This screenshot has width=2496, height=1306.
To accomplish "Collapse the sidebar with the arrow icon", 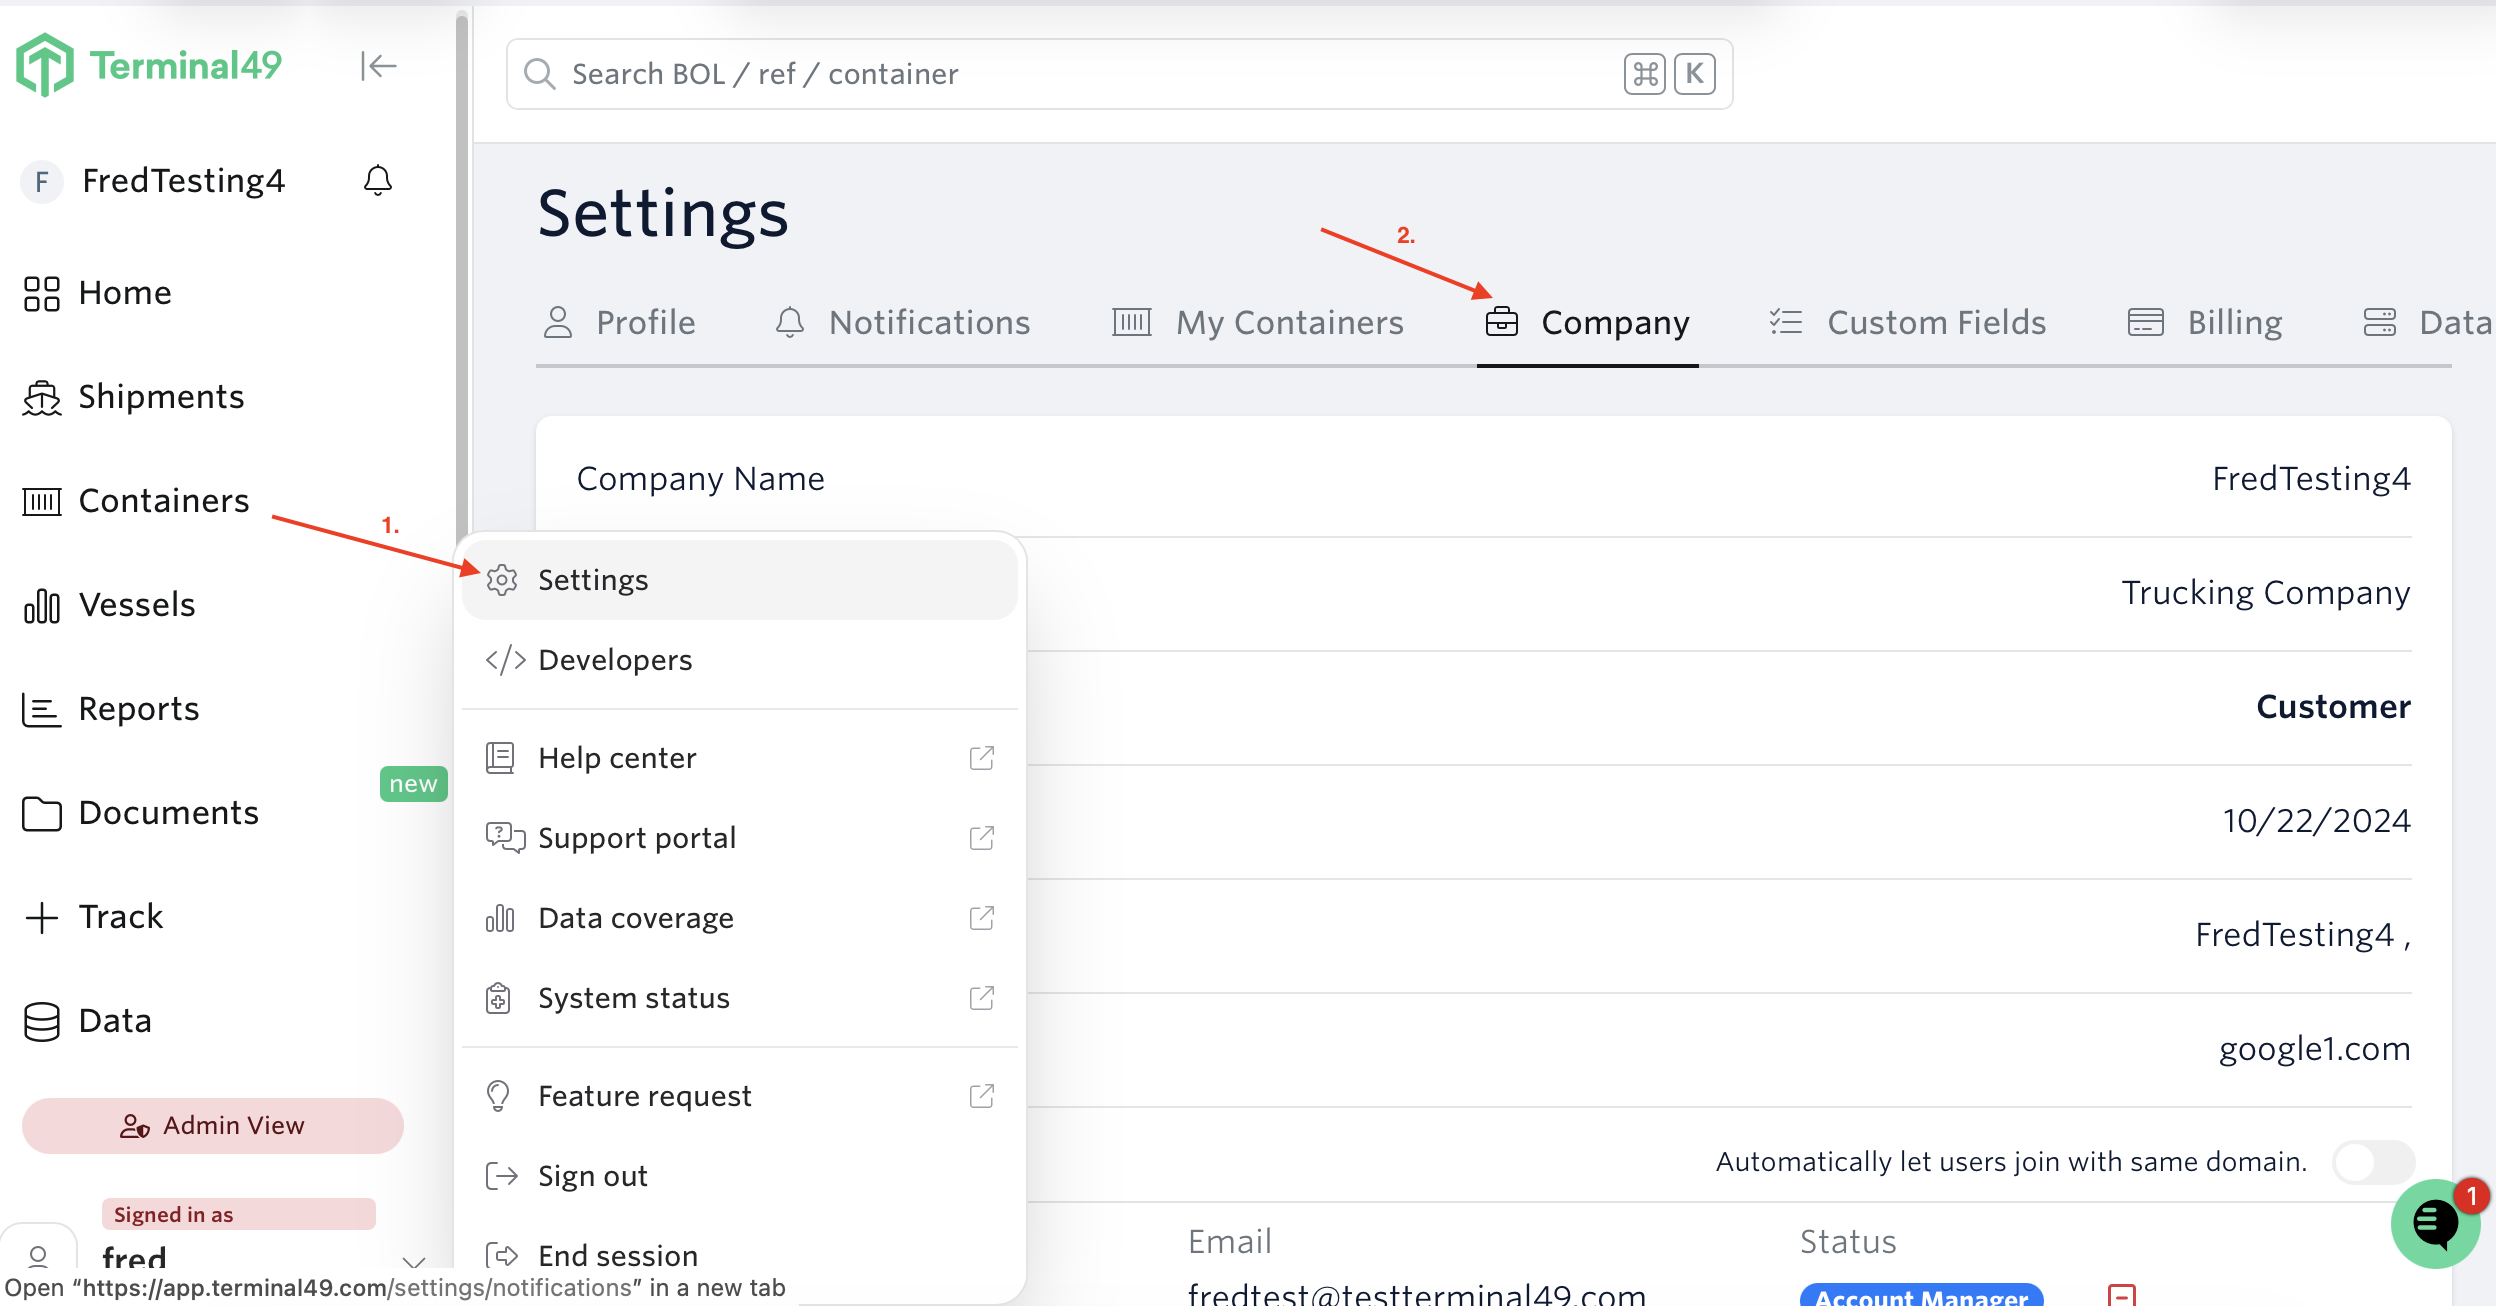I will click(x=378, y=66).
